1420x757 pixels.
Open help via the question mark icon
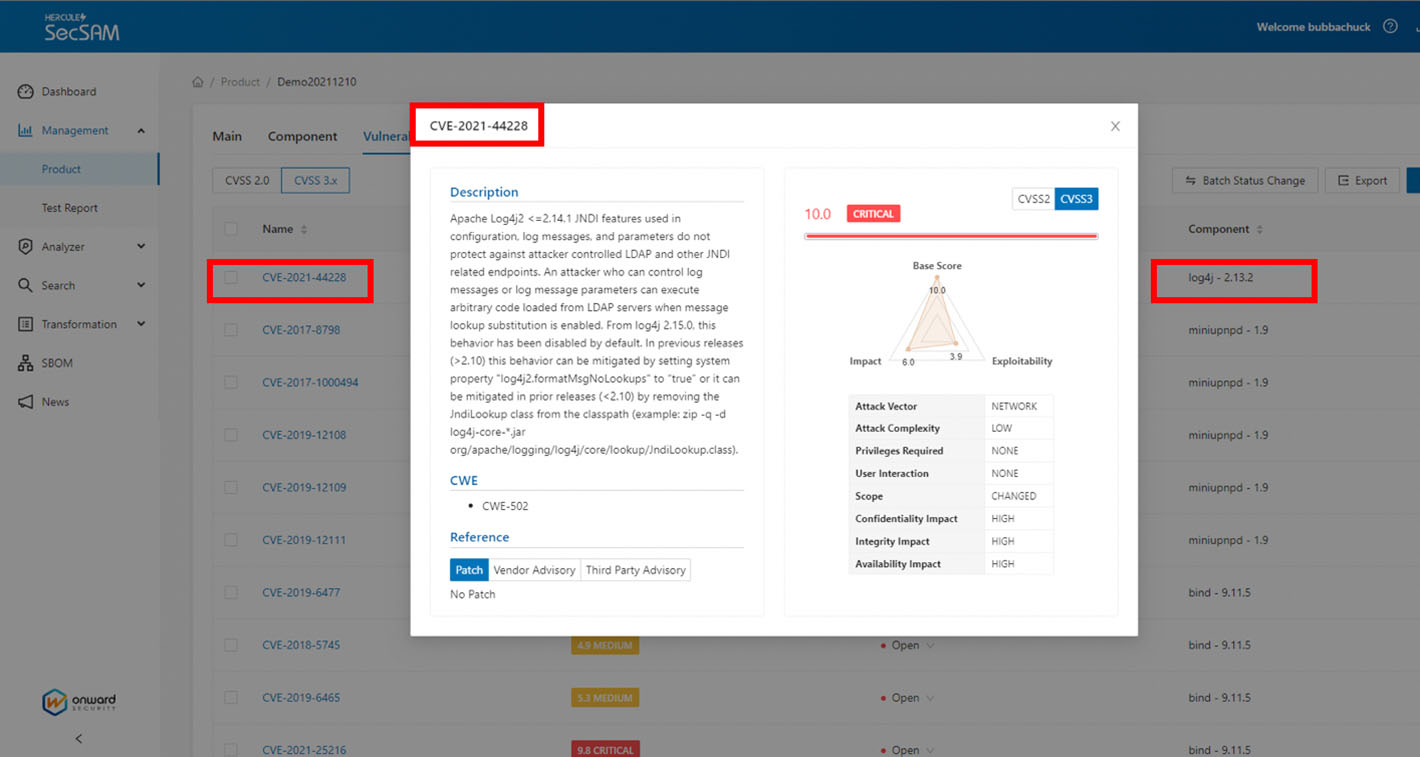point(1390,27)
